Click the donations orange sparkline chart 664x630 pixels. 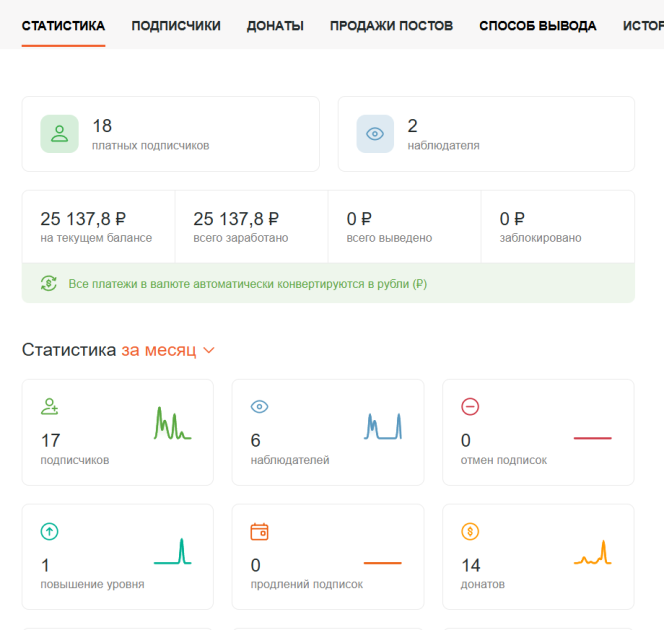pos(592,552)
